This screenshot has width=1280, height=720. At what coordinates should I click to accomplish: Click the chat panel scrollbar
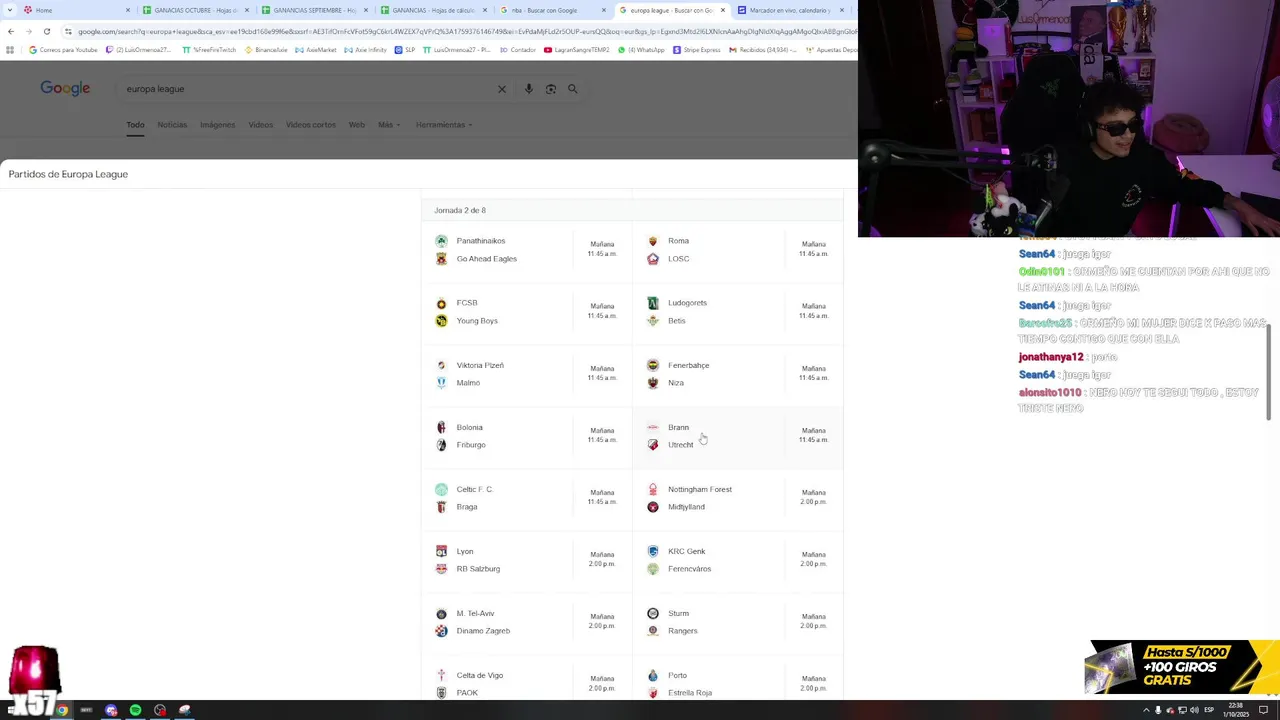click(1268, 372)
